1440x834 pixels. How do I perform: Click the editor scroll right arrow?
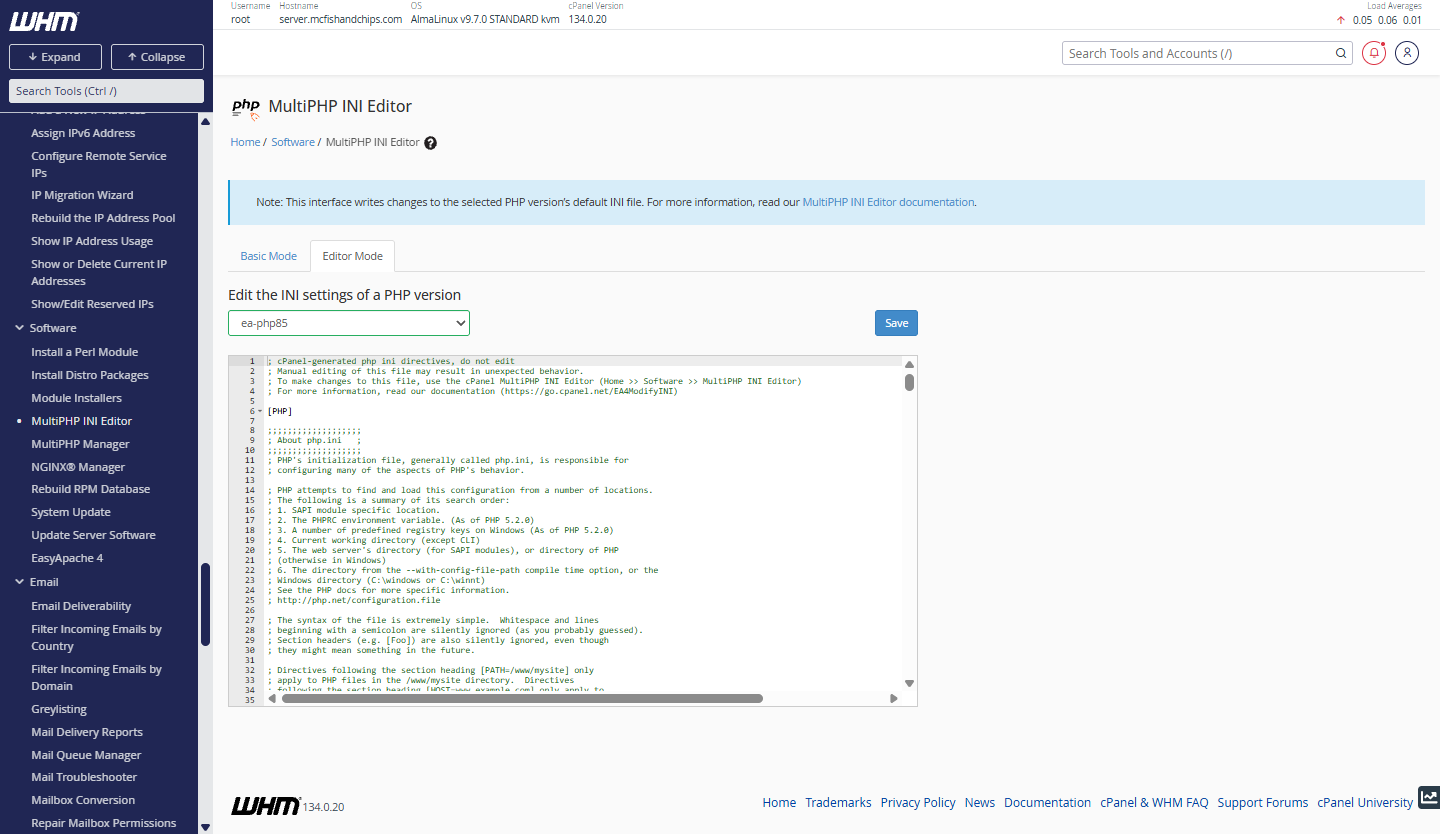pos(894,699)
